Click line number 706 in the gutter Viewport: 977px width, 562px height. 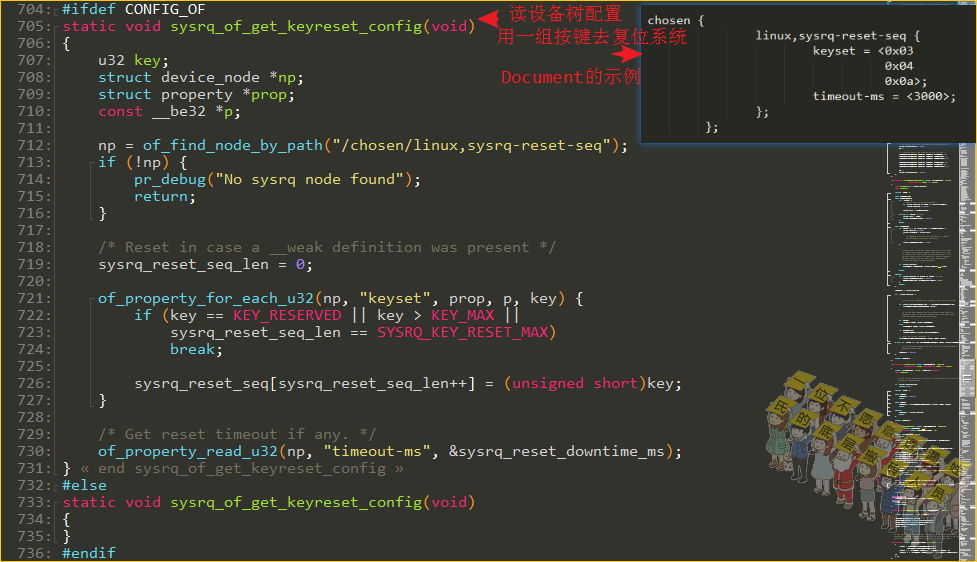(x=34, y=44)
